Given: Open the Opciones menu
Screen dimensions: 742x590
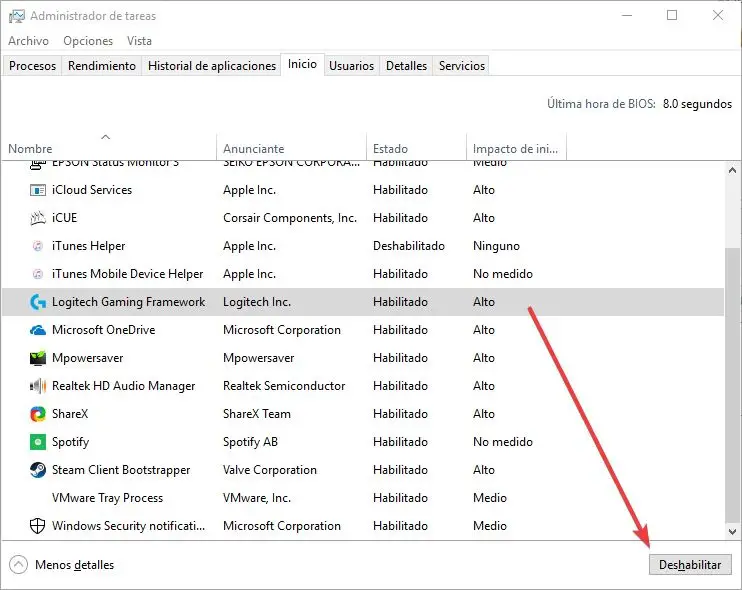Looking at the screenshot, I should [88, 41].
